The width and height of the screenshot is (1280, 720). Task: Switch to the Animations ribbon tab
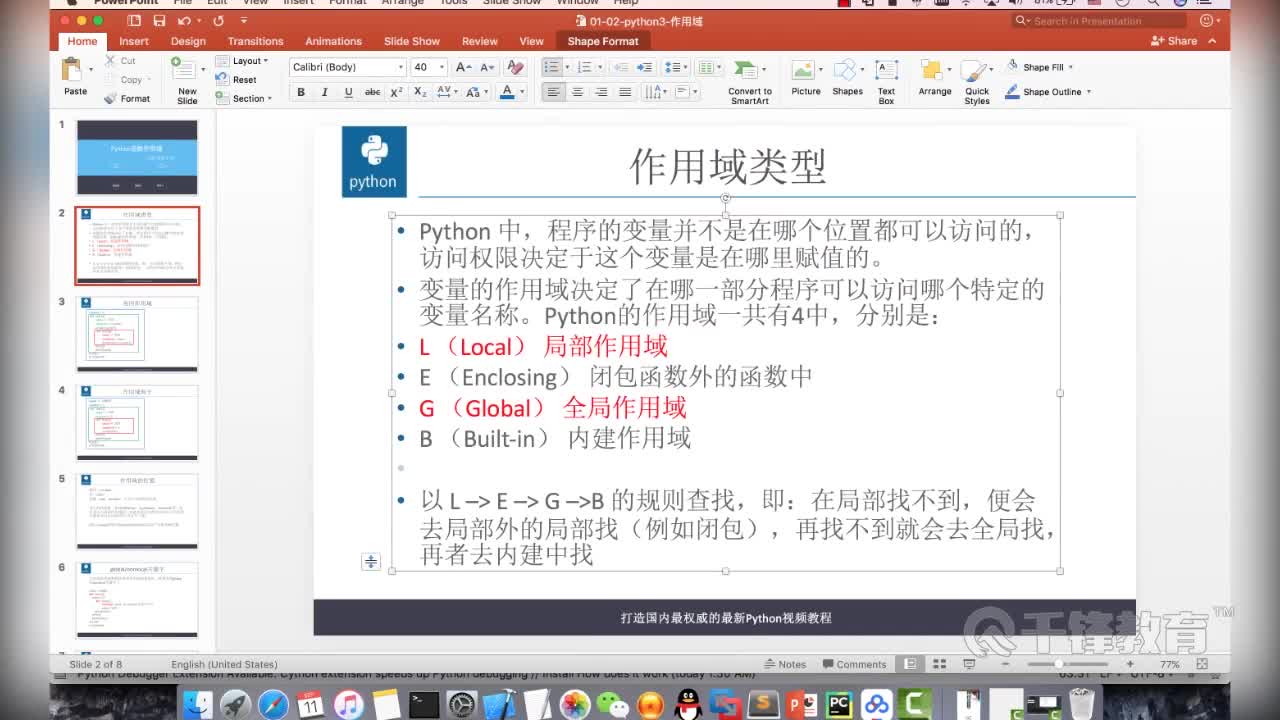click(333, 41)
